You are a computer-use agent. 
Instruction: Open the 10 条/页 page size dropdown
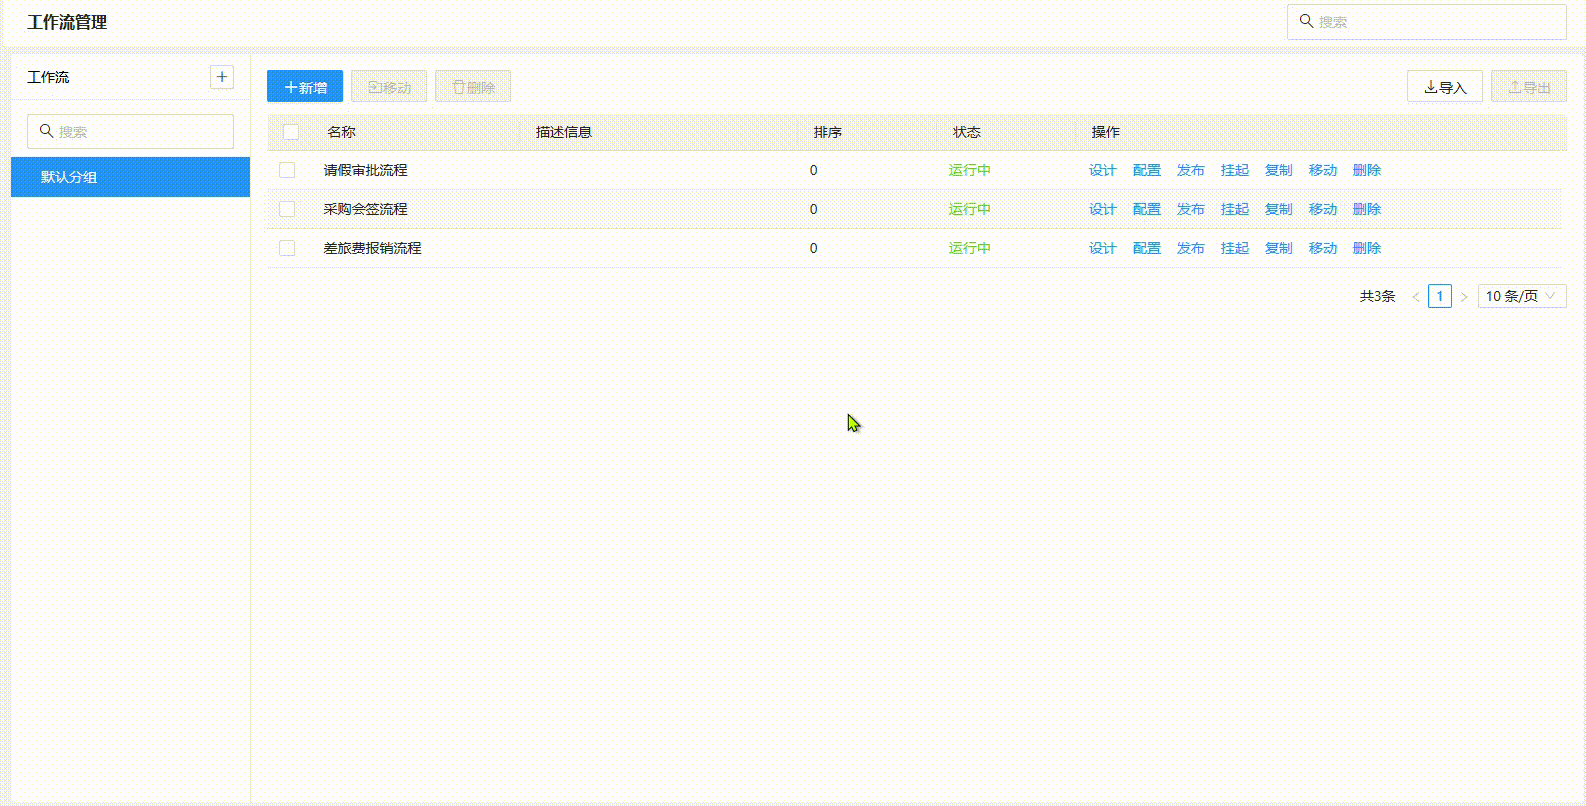1521,296
